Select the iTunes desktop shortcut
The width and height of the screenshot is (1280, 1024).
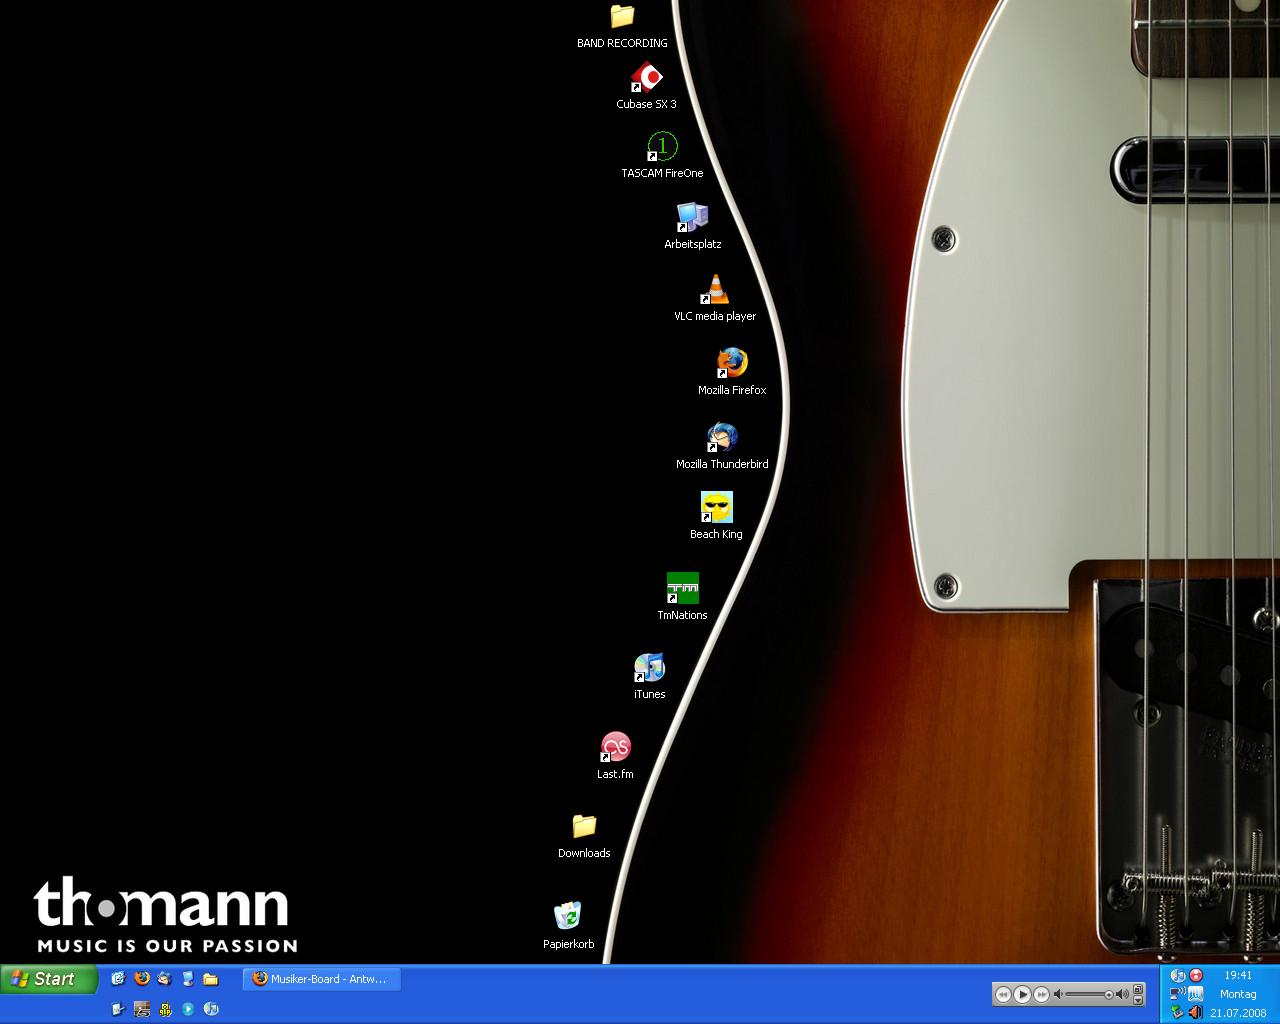coord(649,676)
